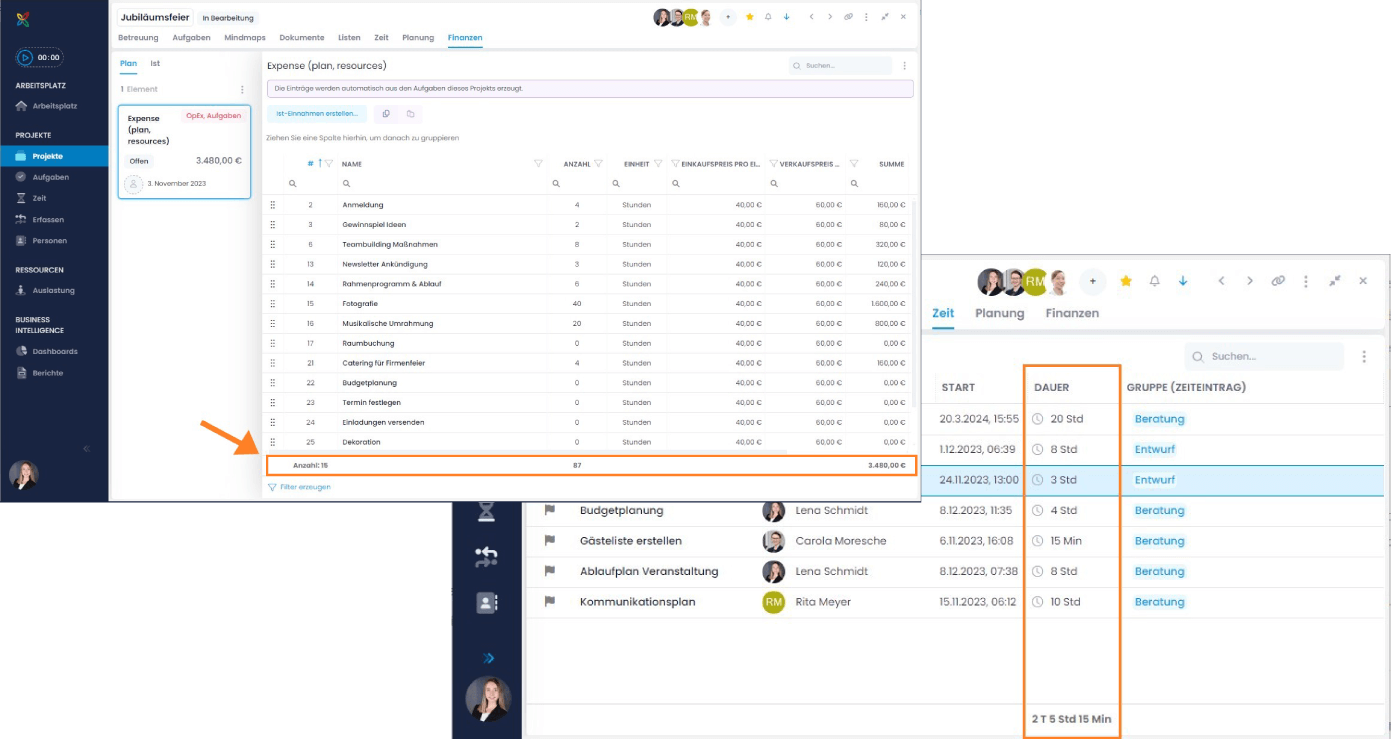Switch to the Dokumente tab
Viewport: 1391px width, 739px height.
(302, 38)
